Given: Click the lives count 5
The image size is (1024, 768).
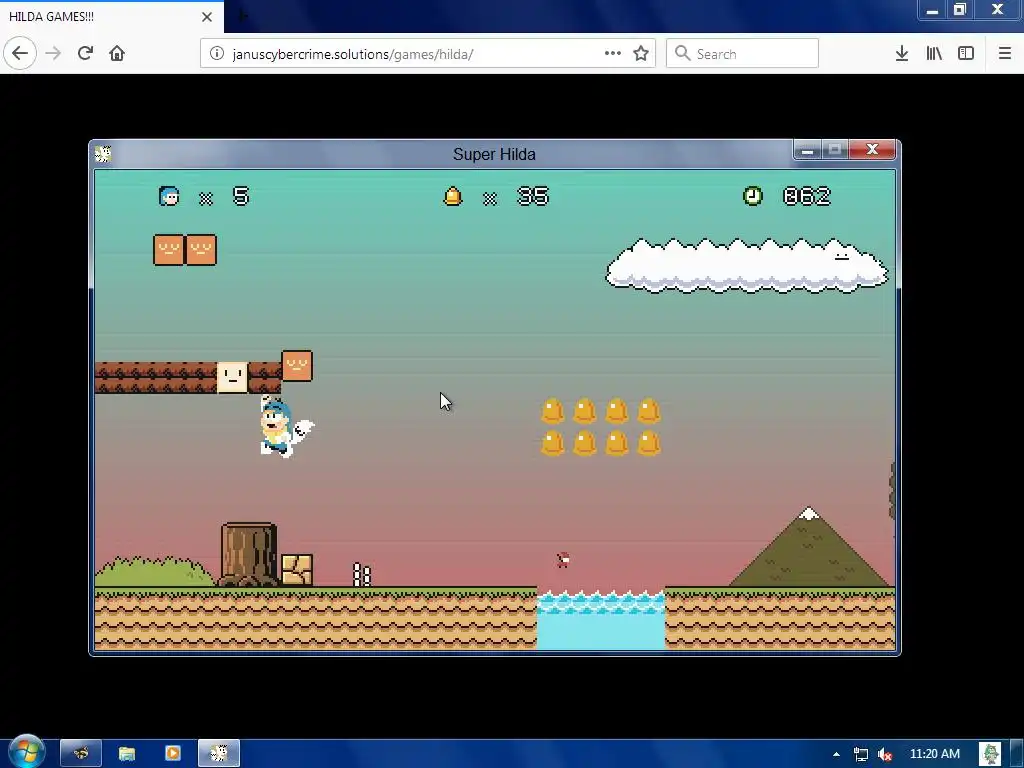Looking at the screenshot, I should [x=241, y=196].
